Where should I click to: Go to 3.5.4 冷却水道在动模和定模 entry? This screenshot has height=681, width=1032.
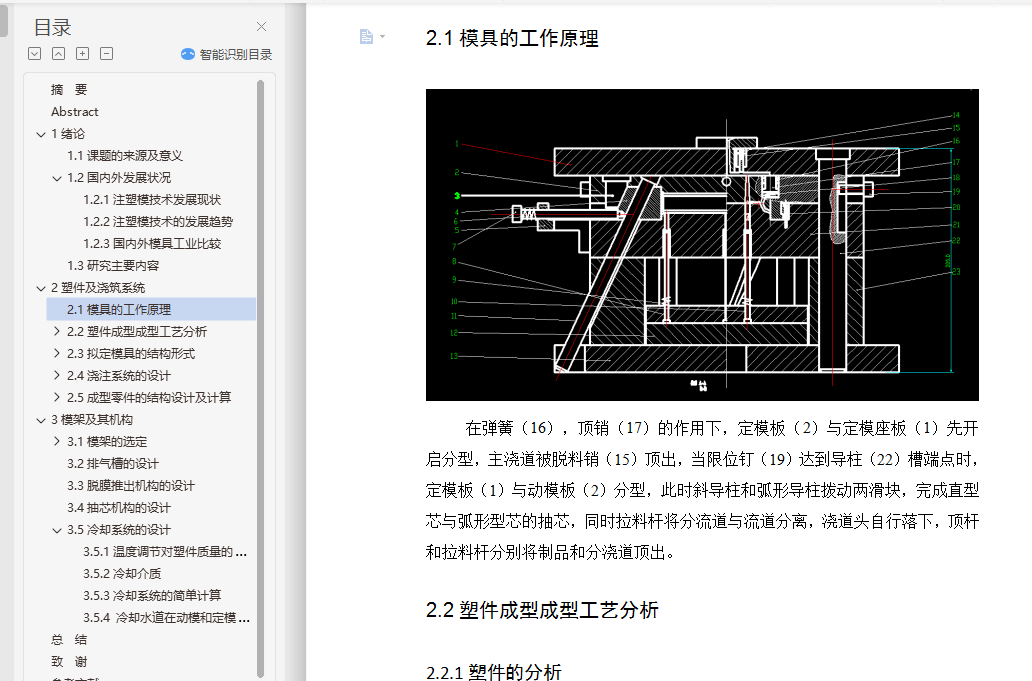166,618
